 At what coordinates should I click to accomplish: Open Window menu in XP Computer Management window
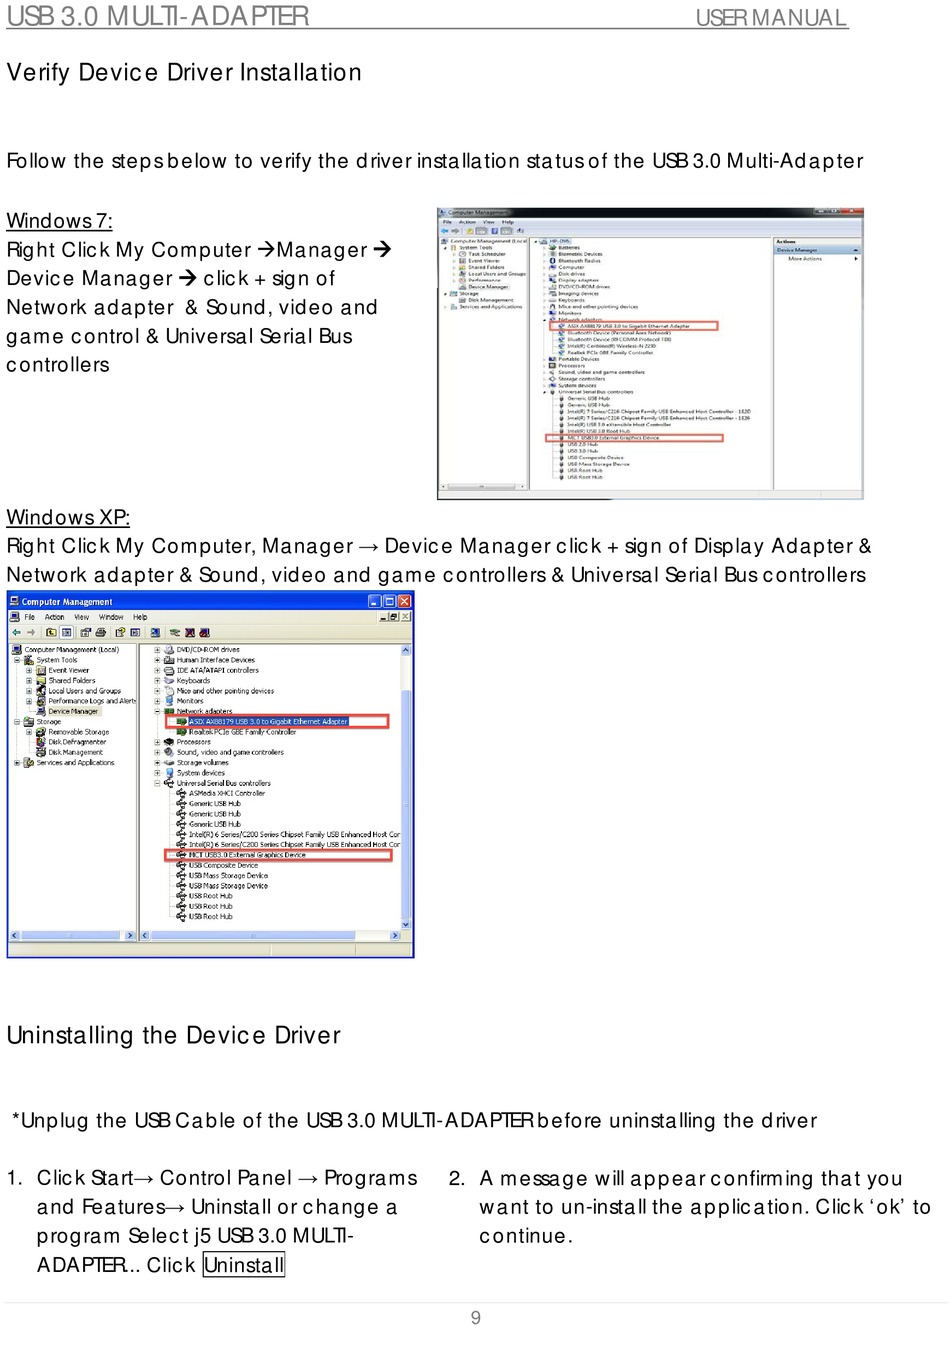111,617
